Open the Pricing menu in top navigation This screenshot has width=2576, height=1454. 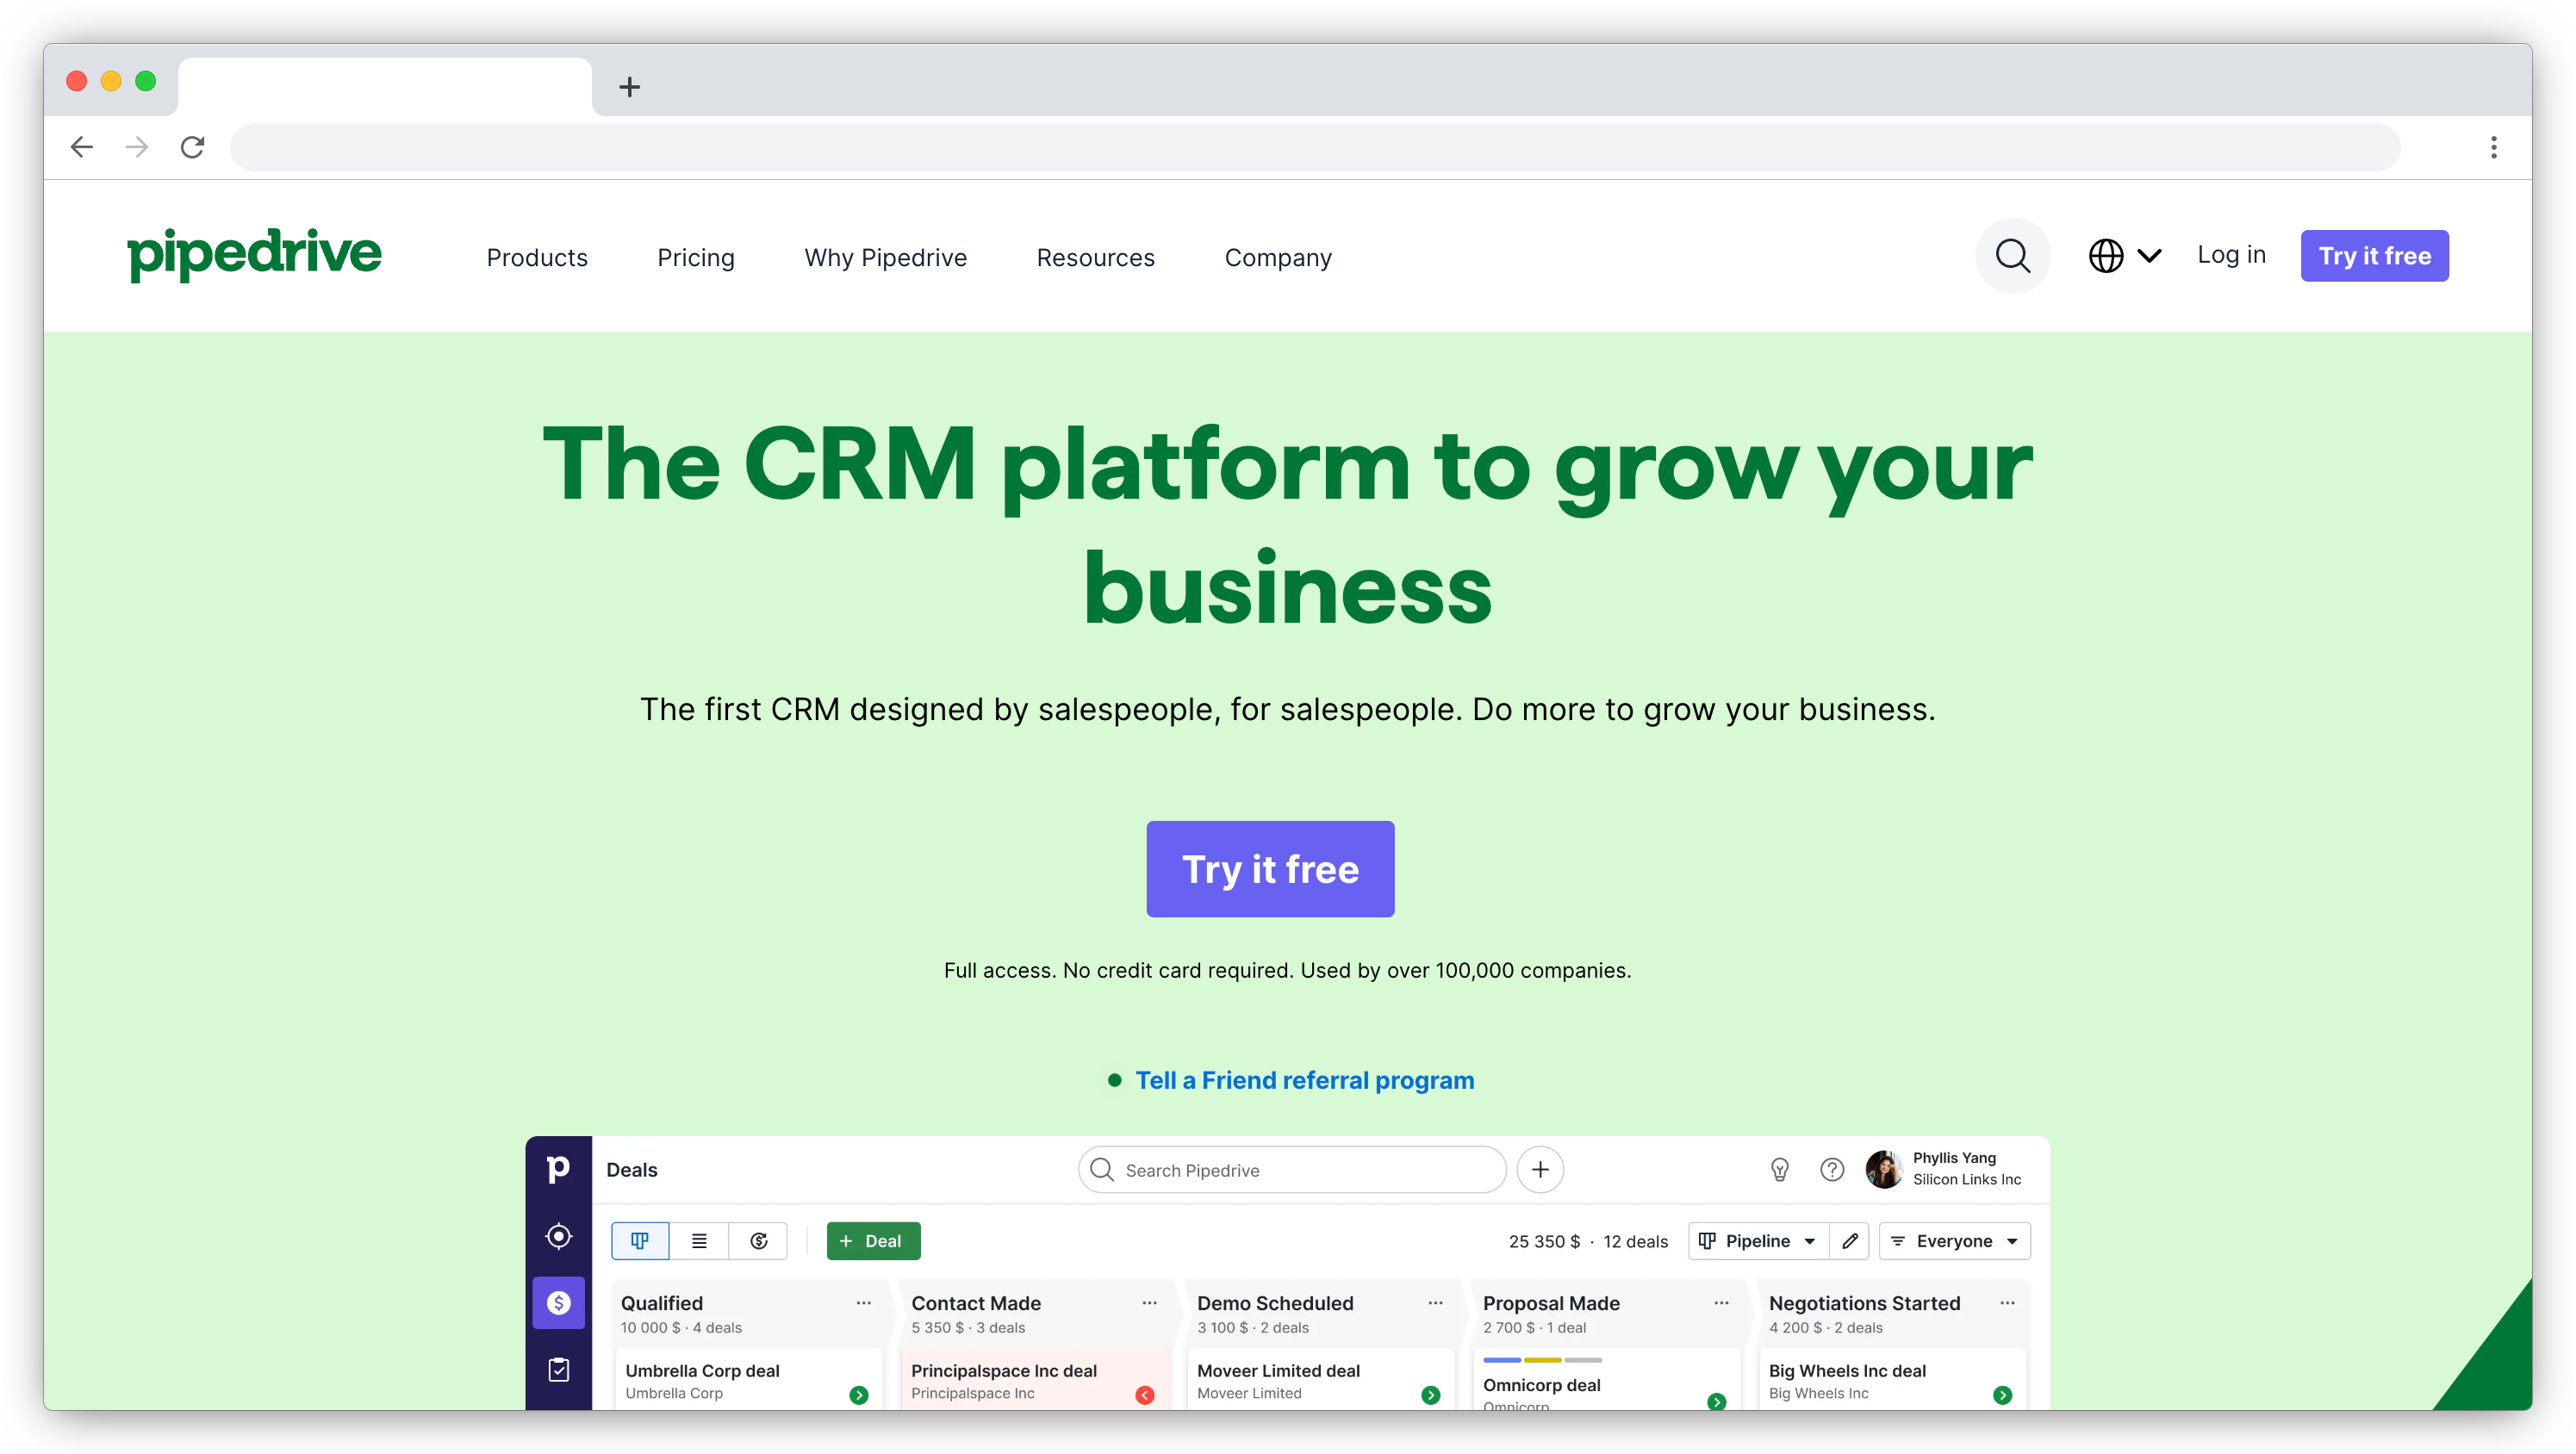pyautogui.click(x=696, y=257)
